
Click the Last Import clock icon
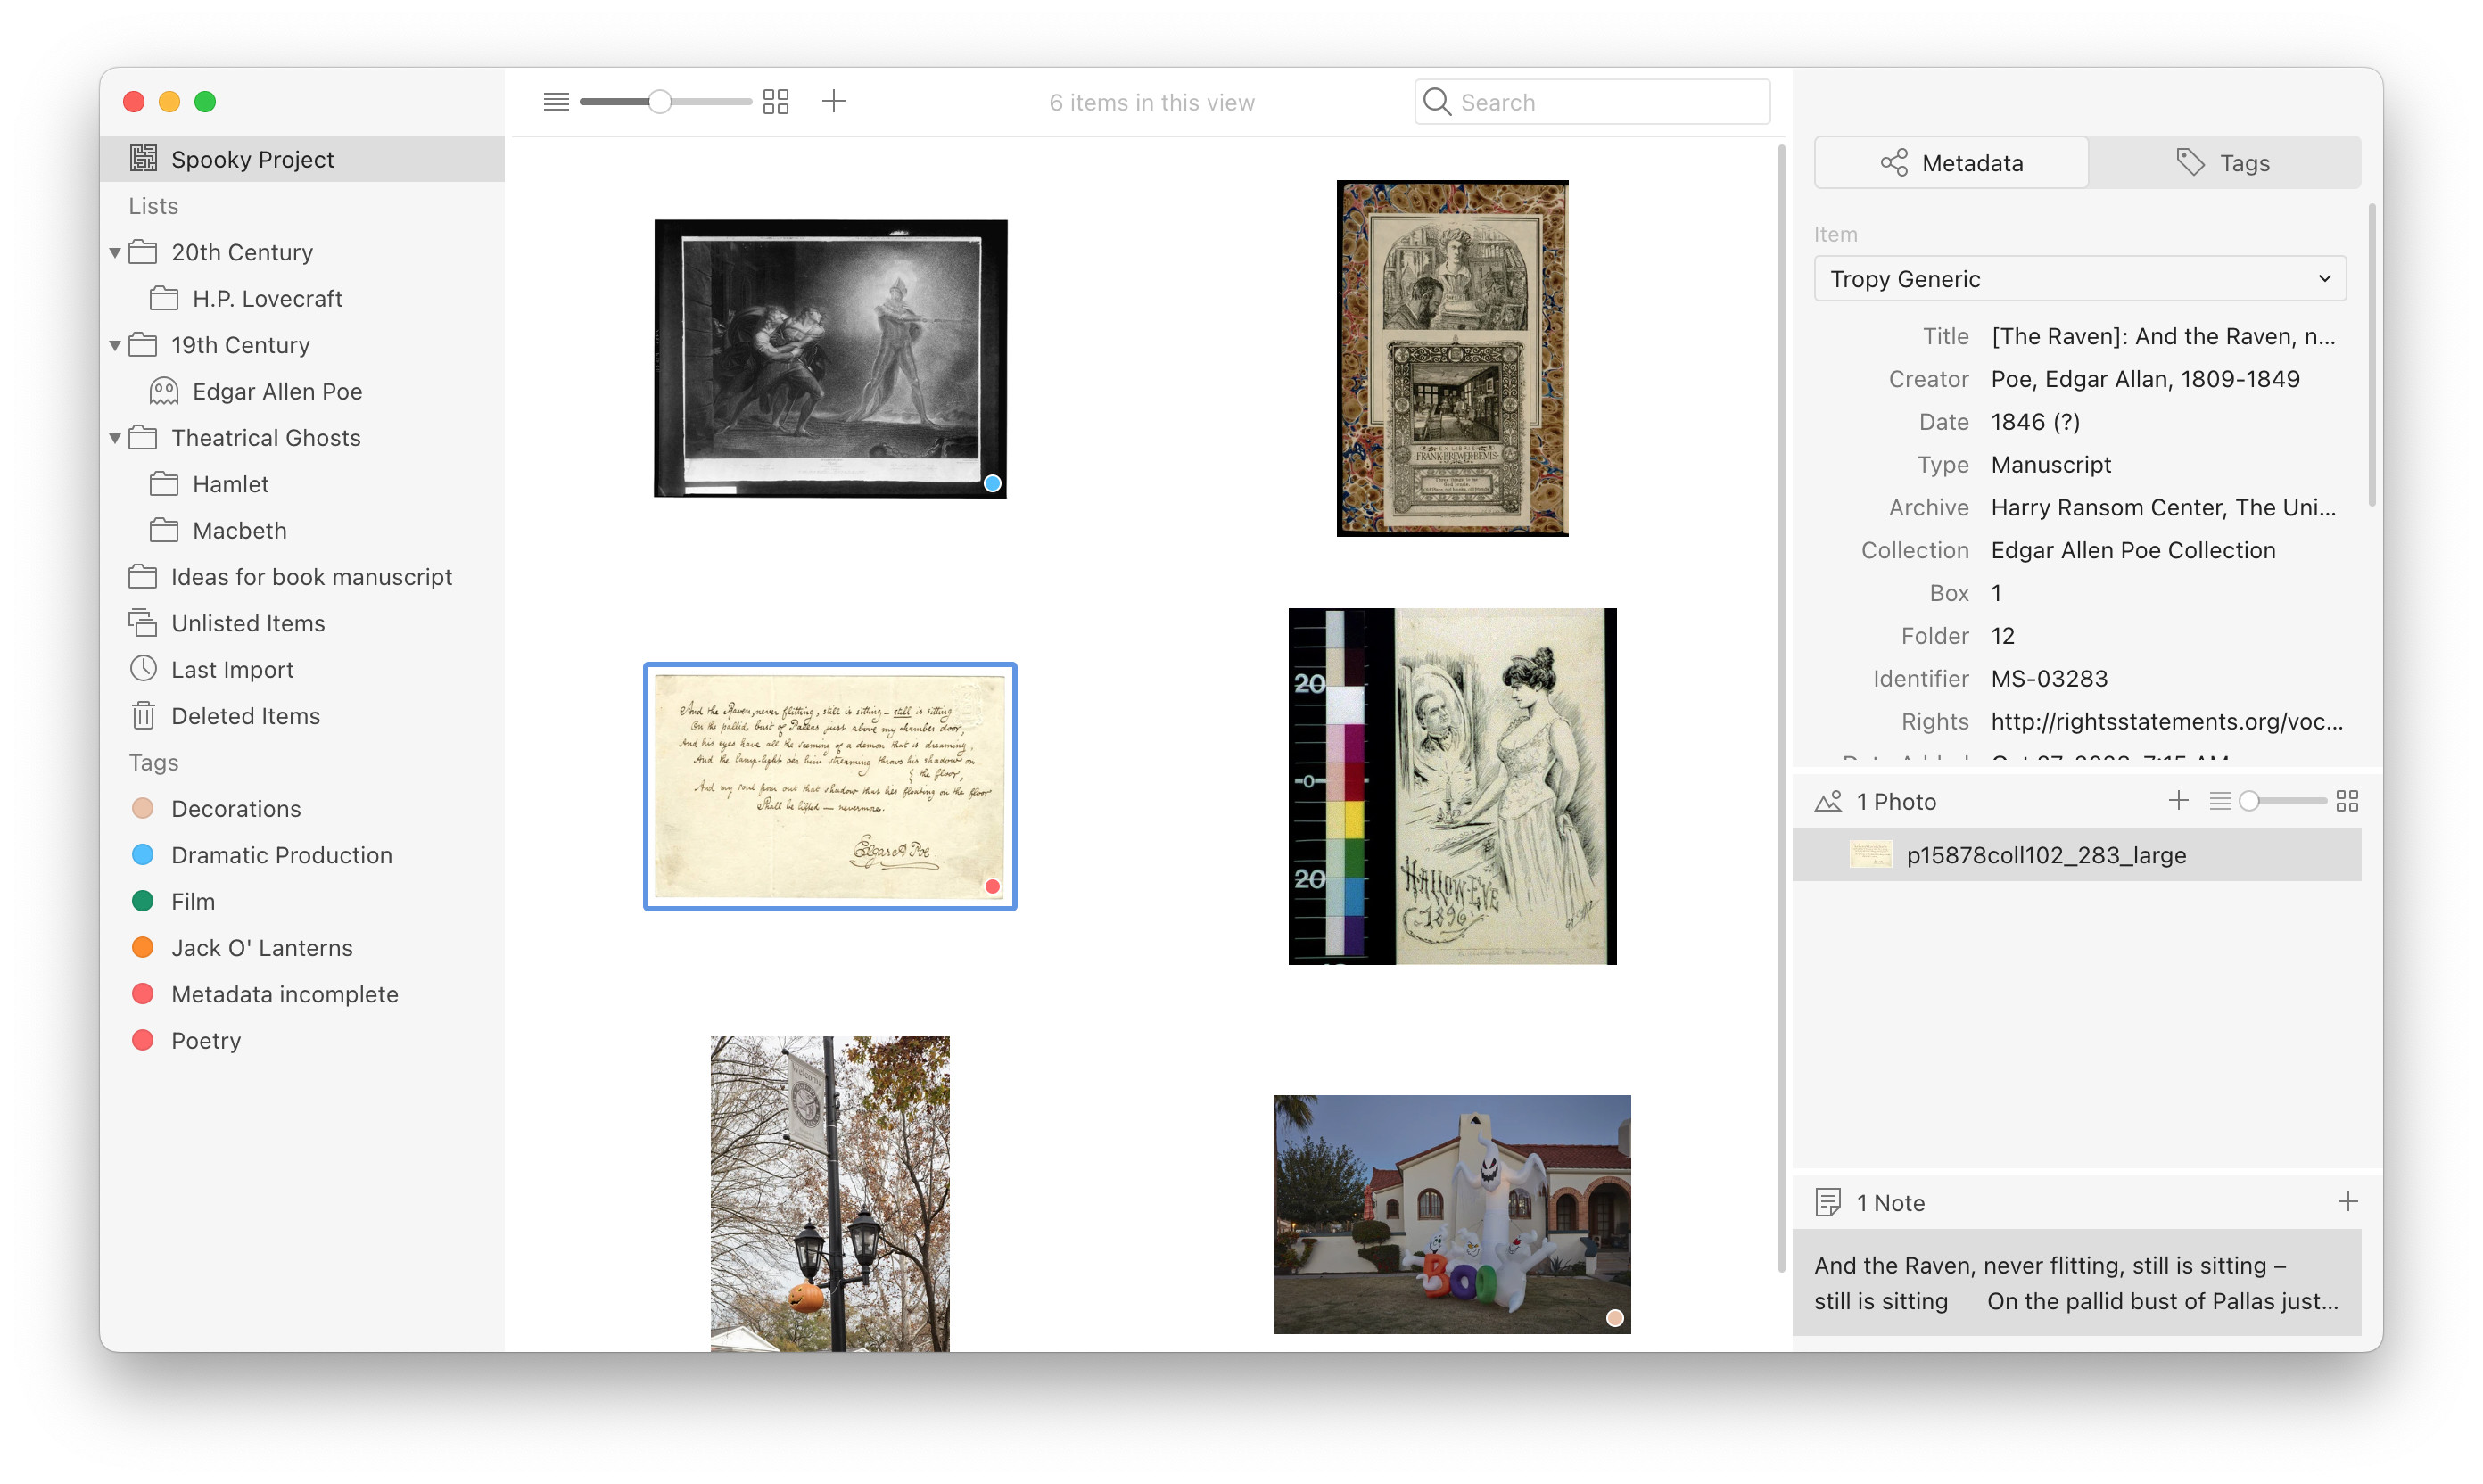pos(143,668)
